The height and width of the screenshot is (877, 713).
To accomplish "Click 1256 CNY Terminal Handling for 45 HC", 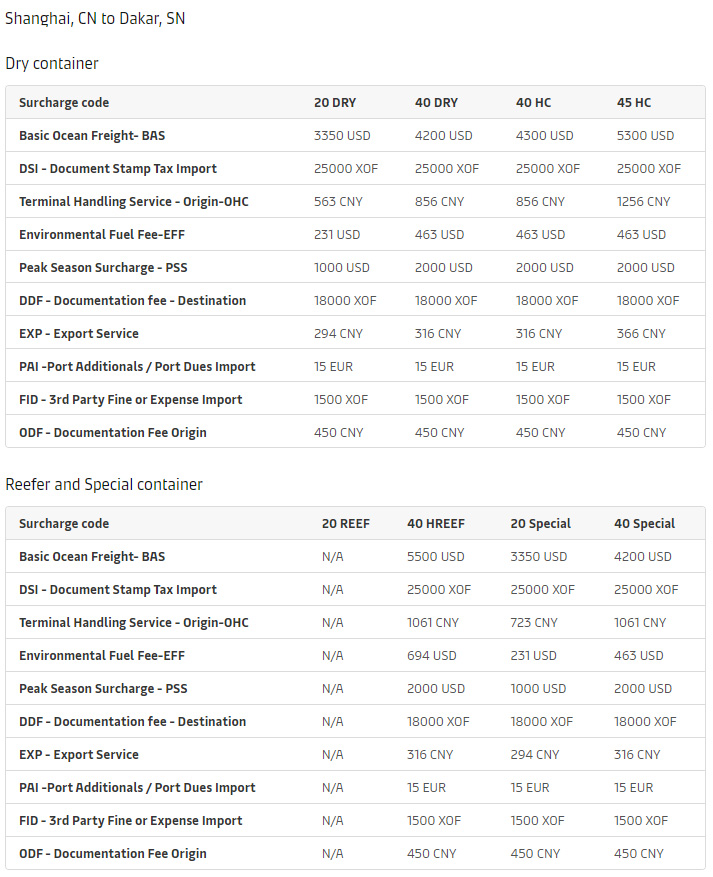I will (643, 201).
